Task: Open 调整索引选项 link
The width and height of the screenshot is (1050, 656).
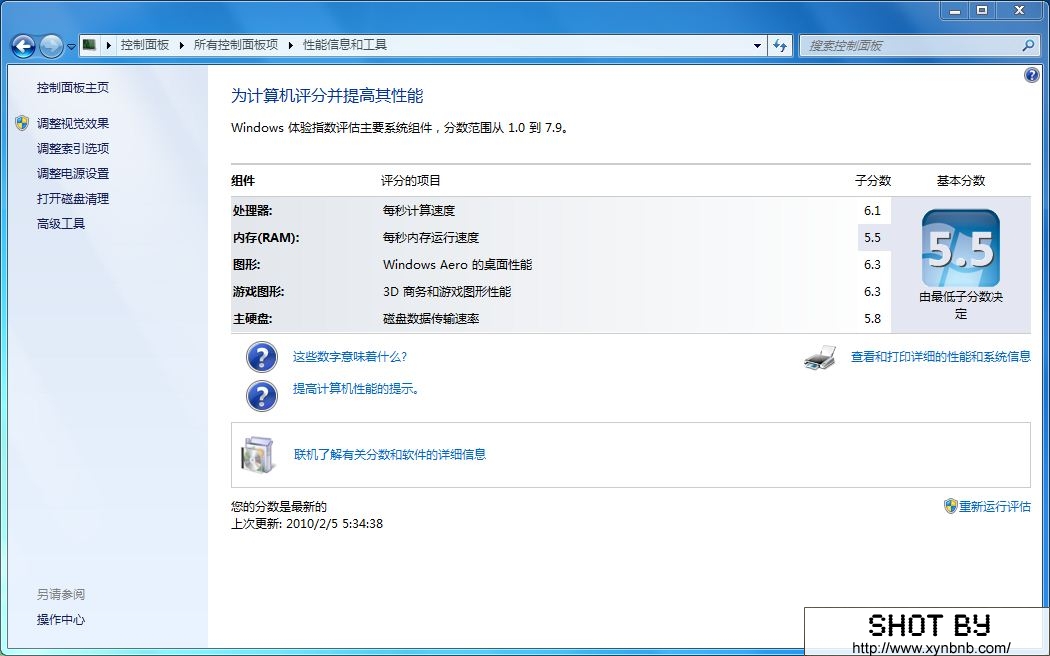Action: pyautogui.click(x=72, y=149)
